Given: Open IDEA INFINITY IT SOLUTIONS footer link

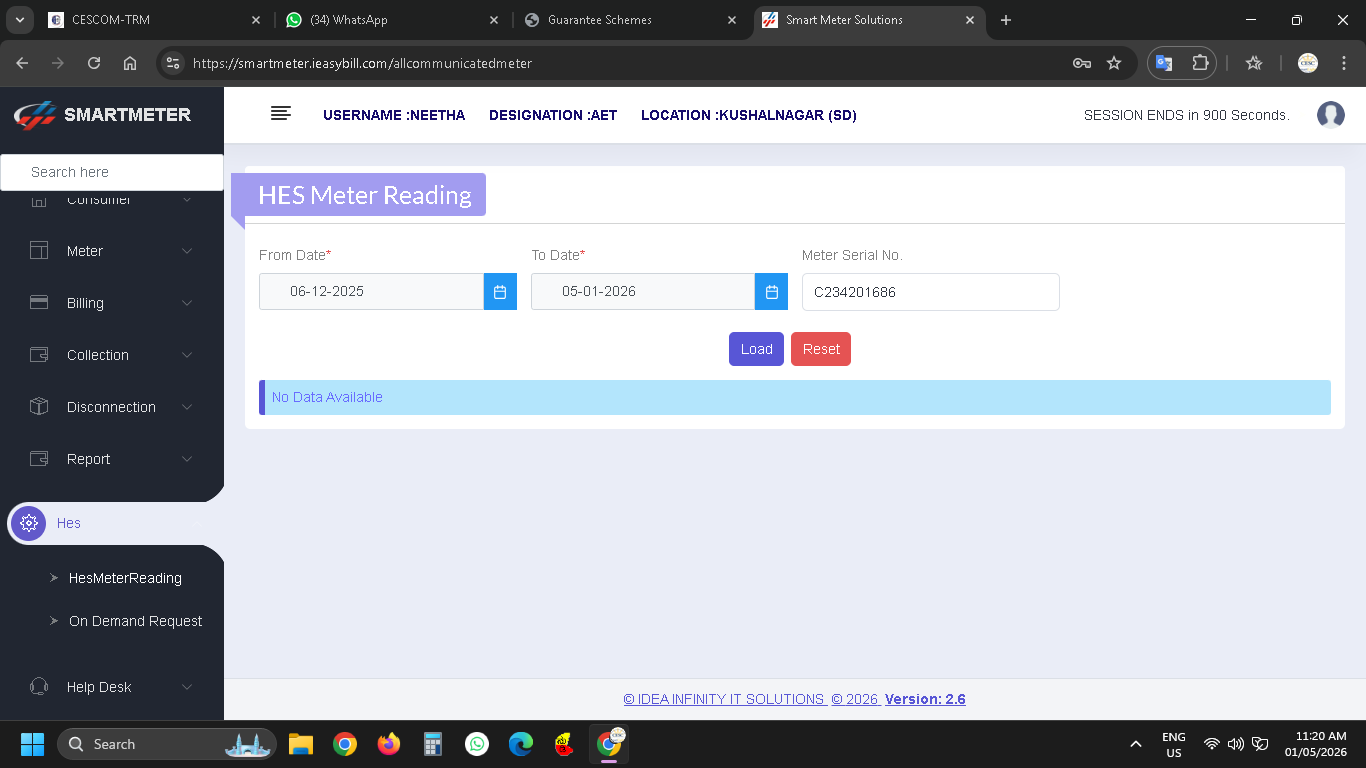Looking at the screenshot, I should (x=726, y=699).
